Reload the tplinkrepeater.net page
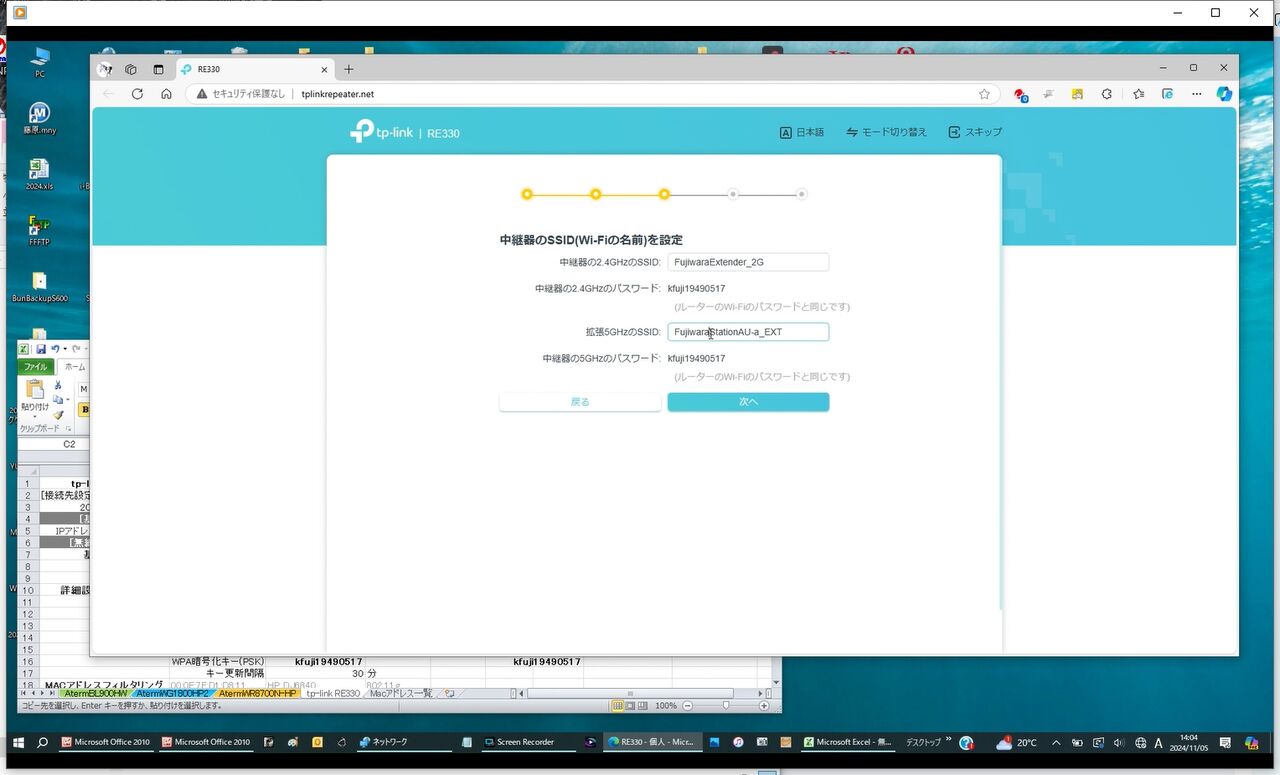1280x775 pixels. point(138,94)
